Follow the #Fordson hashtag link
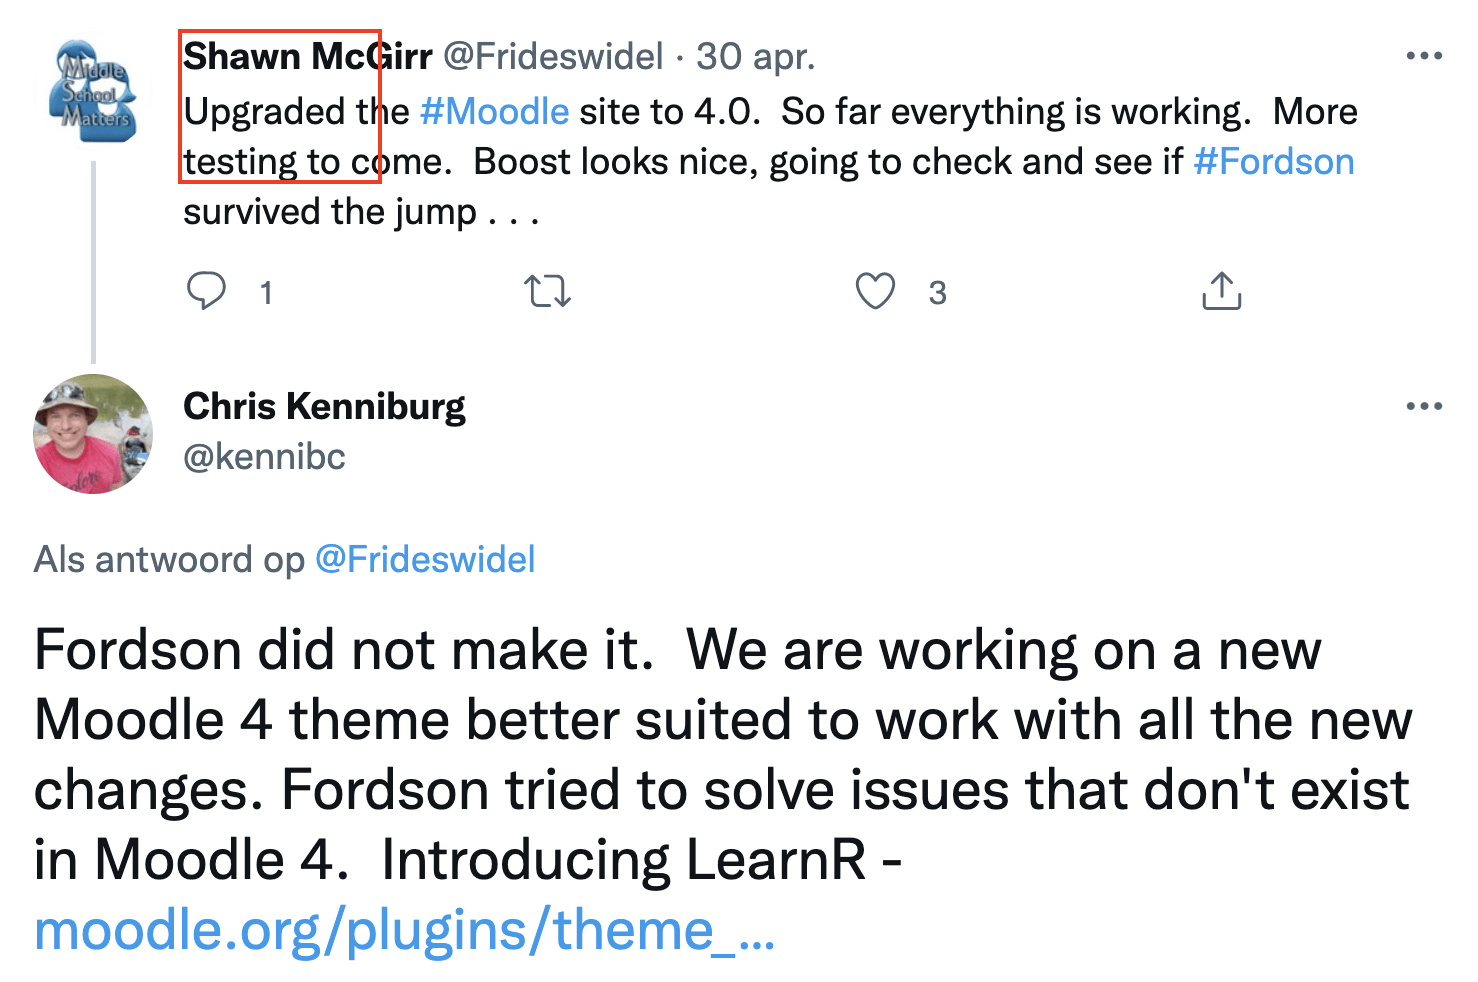The height and width of the screenshot is (982, 1478). pos(1274,161)
